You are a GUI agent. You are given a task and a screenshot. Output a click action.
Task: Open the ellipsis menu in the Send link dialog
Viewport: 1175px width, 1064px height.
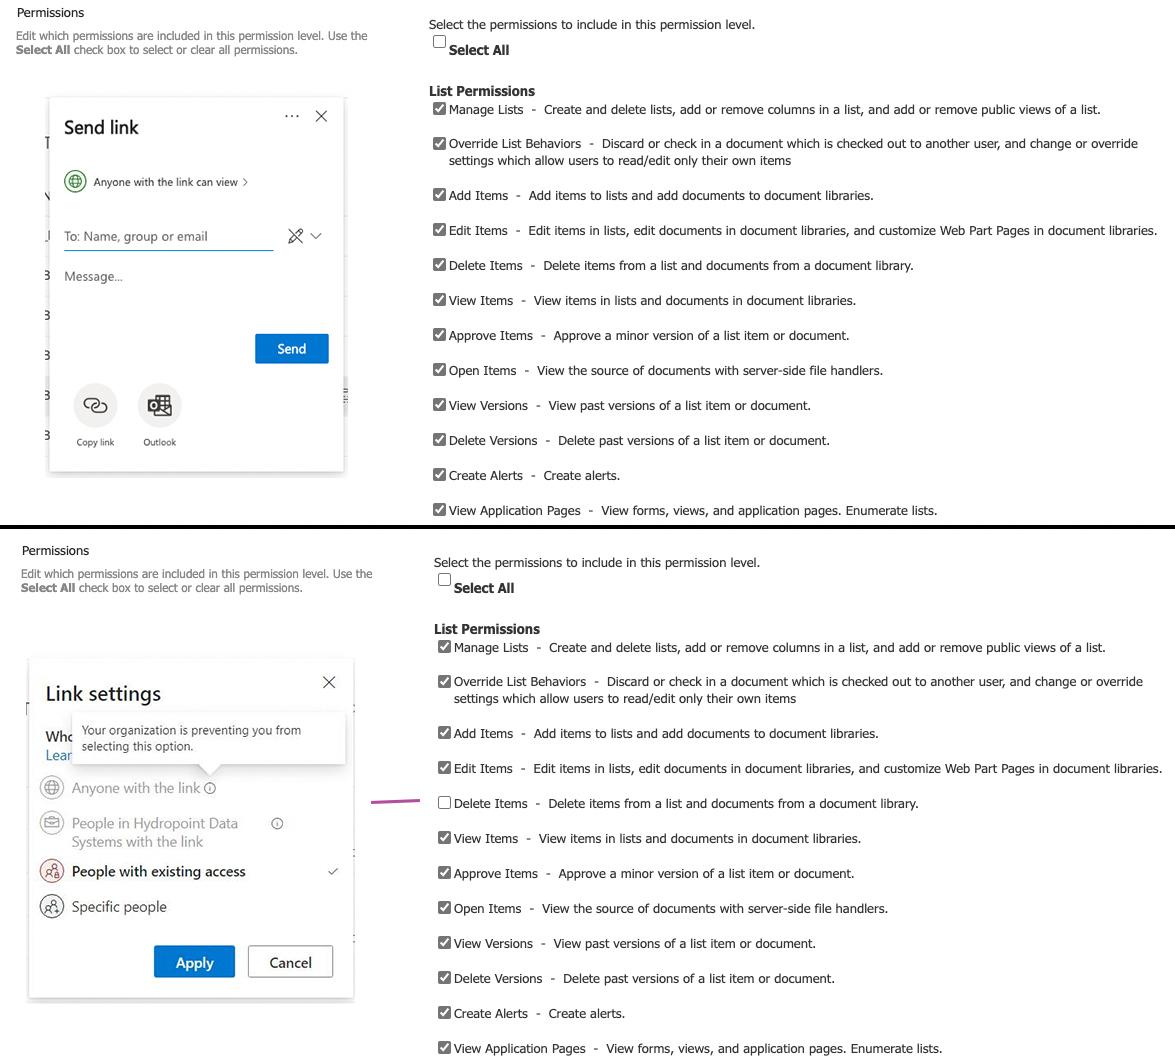point(291,115)
